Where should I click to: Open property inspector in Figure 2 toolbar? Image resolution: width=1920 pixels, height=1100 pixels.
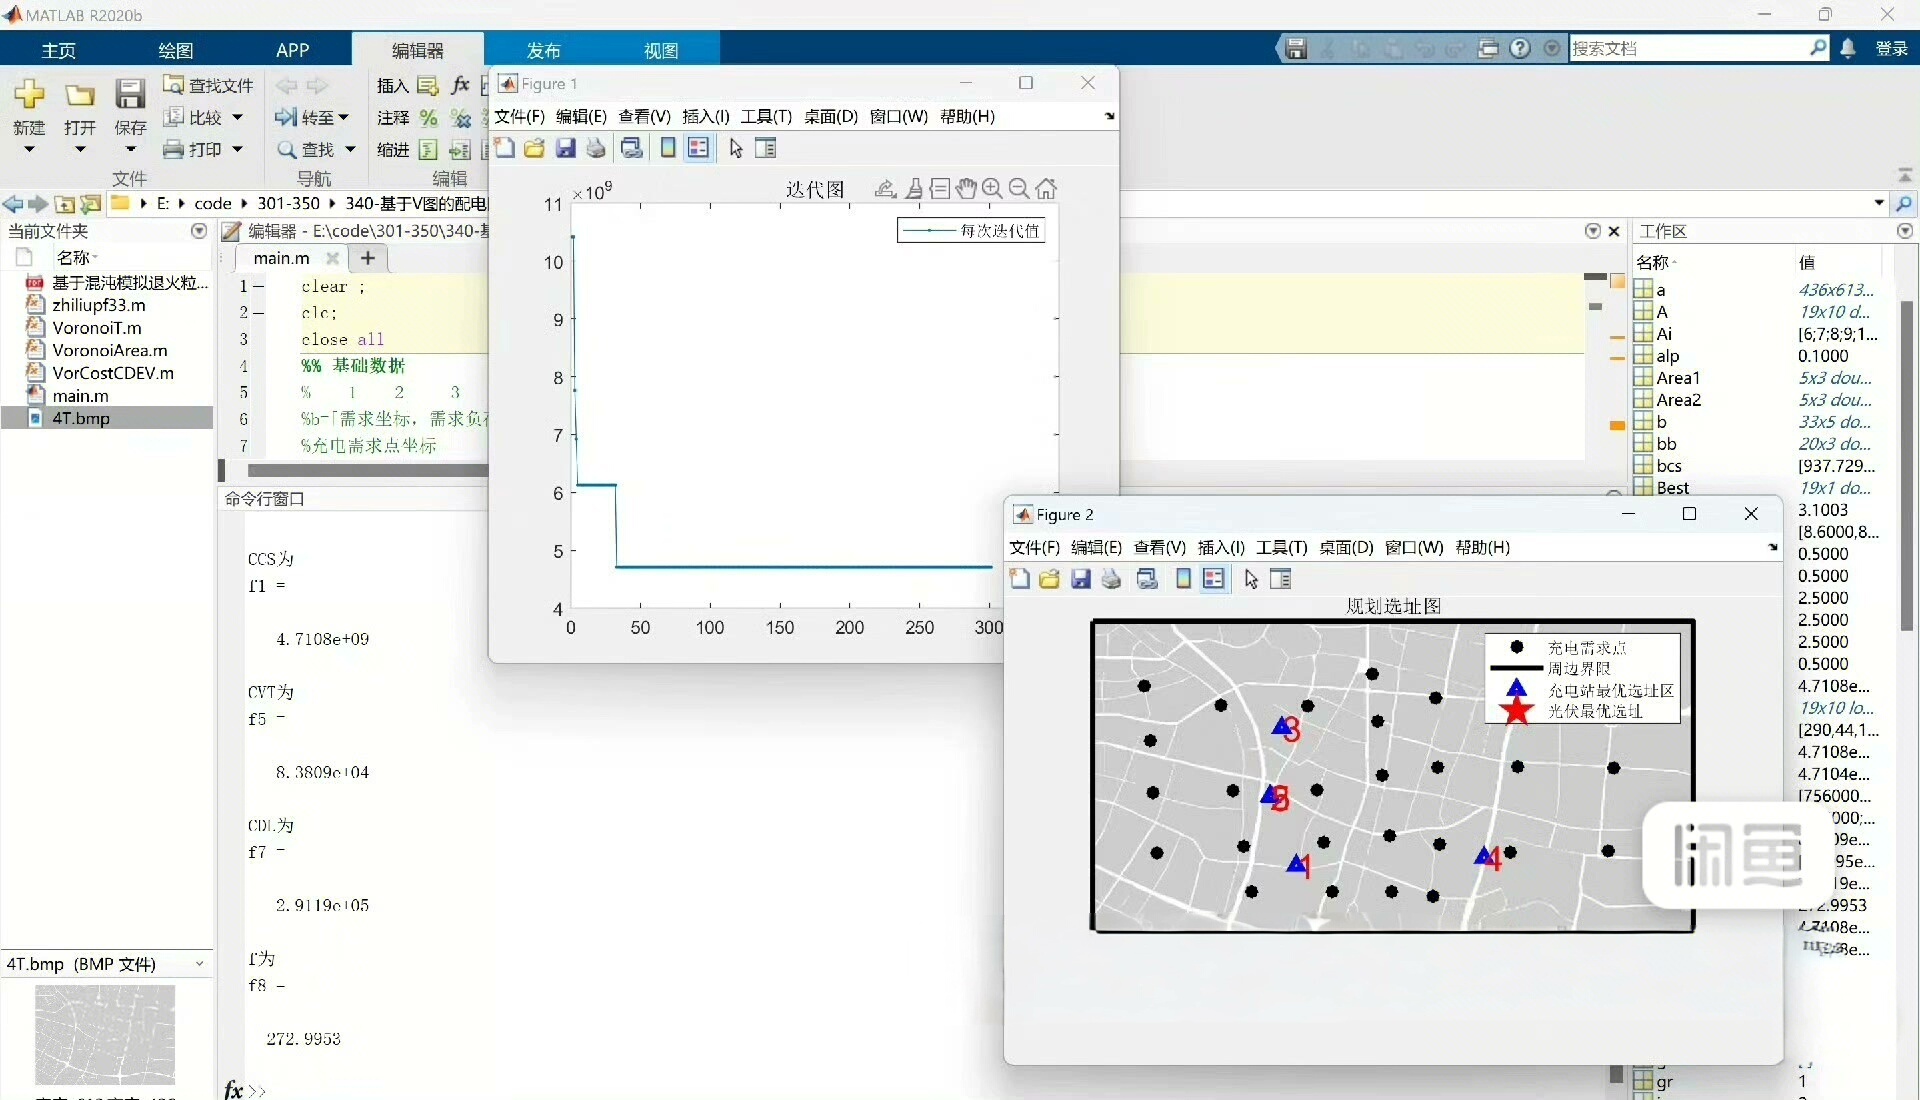1280,579
